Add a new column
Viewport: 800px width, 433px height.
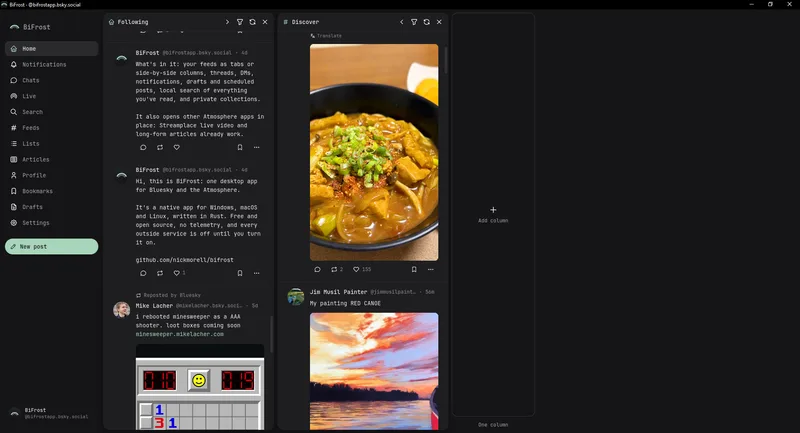pyautogui.click(x=493, y=214)
